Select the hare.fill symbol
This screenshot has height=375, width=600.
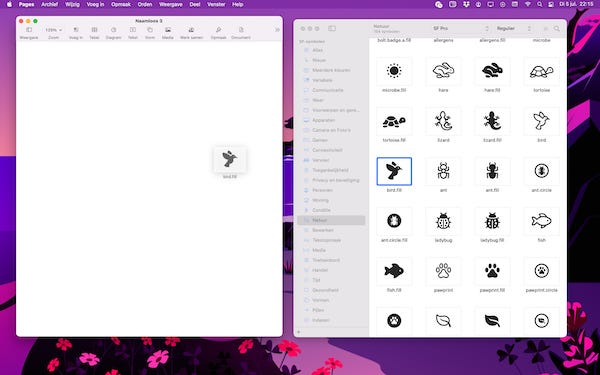coord(492,71)
